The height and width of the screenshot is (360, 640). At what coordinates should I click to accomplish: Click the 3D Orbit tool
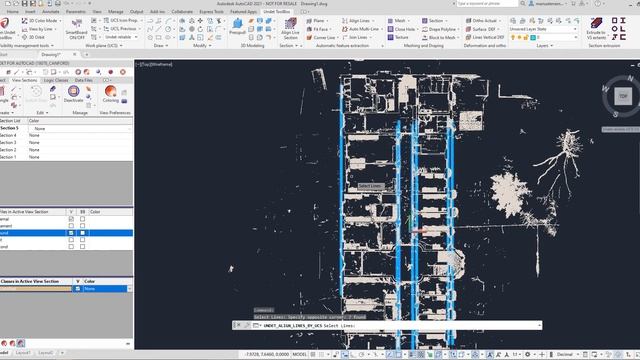click(33, 37)
